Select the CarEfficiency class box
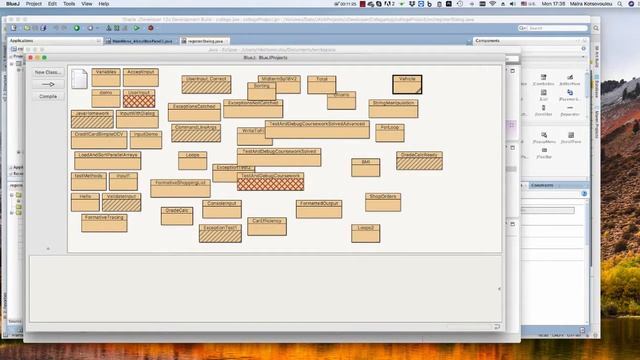 [x=267, y=227]
